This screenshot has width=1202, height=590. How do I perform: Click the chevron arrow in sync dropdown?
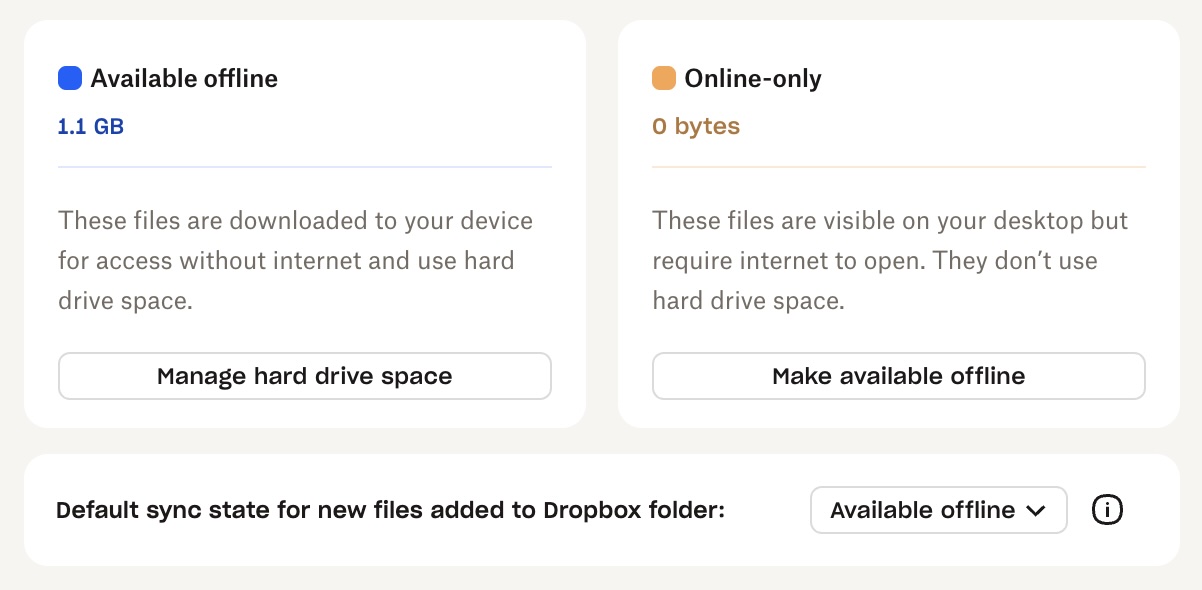pyautogui.click(x=1036, y=511)
